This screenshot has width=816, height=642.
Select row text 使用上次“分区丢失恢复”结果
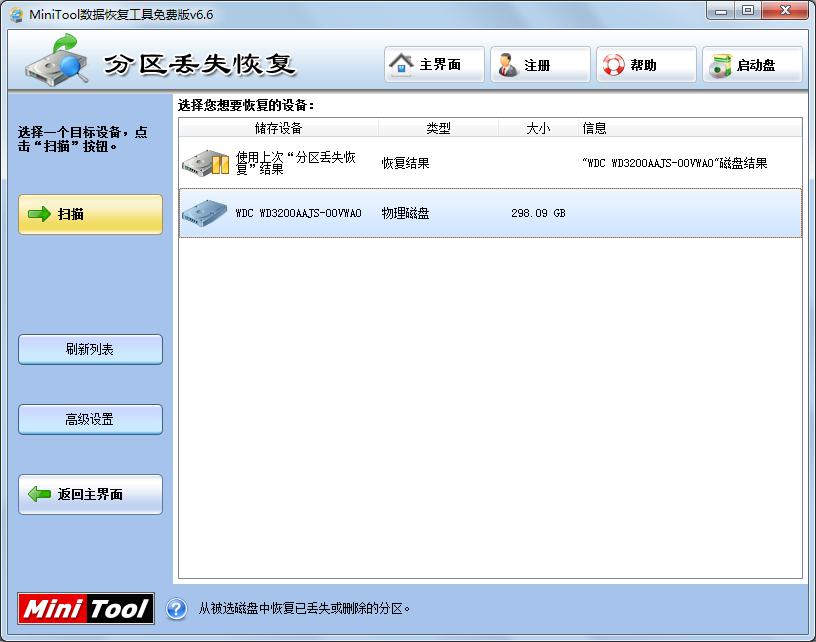(296, 163)
